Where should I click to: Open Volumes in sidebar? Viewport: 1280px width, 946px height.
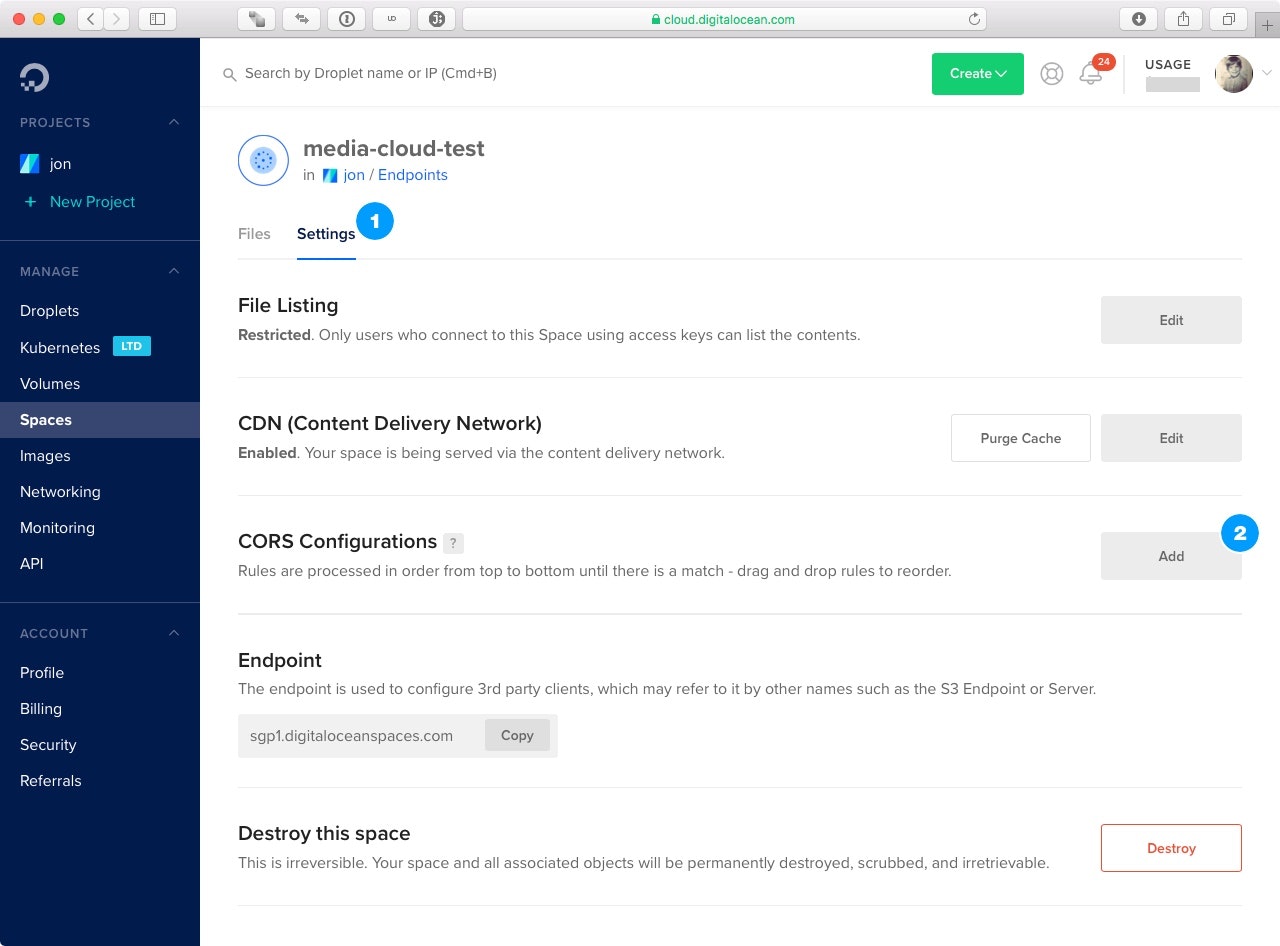50,384
